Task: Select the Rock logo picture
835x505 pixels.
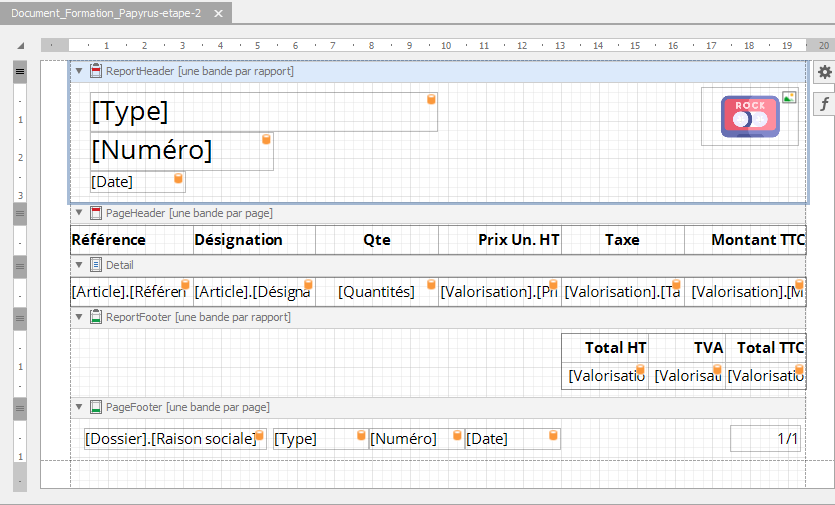Action: pyautogui.click(x=748, y=118)
